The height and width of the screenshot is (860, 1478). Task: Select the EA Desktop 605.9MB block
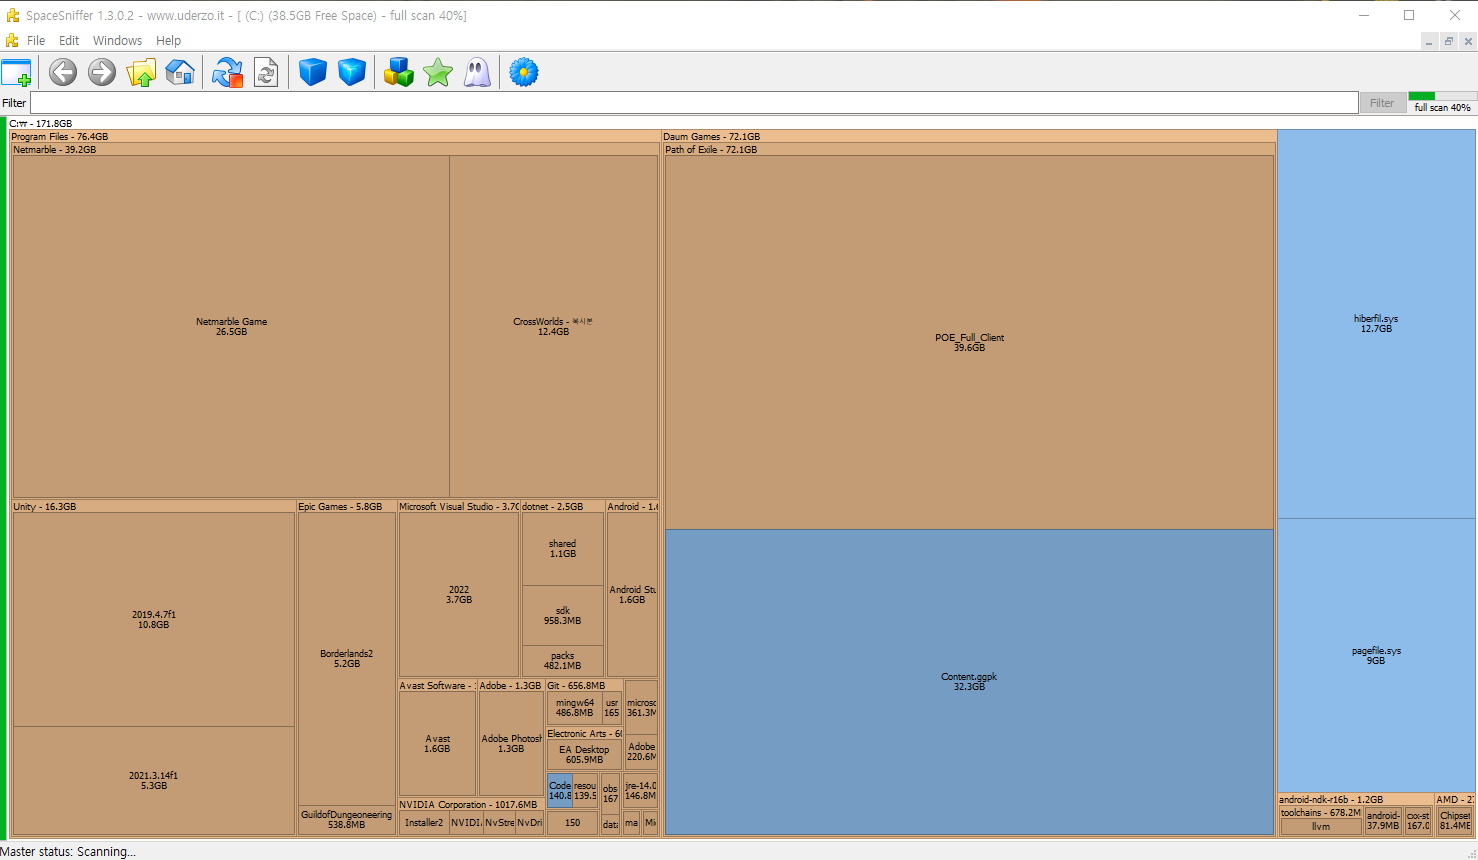point(584,755)
